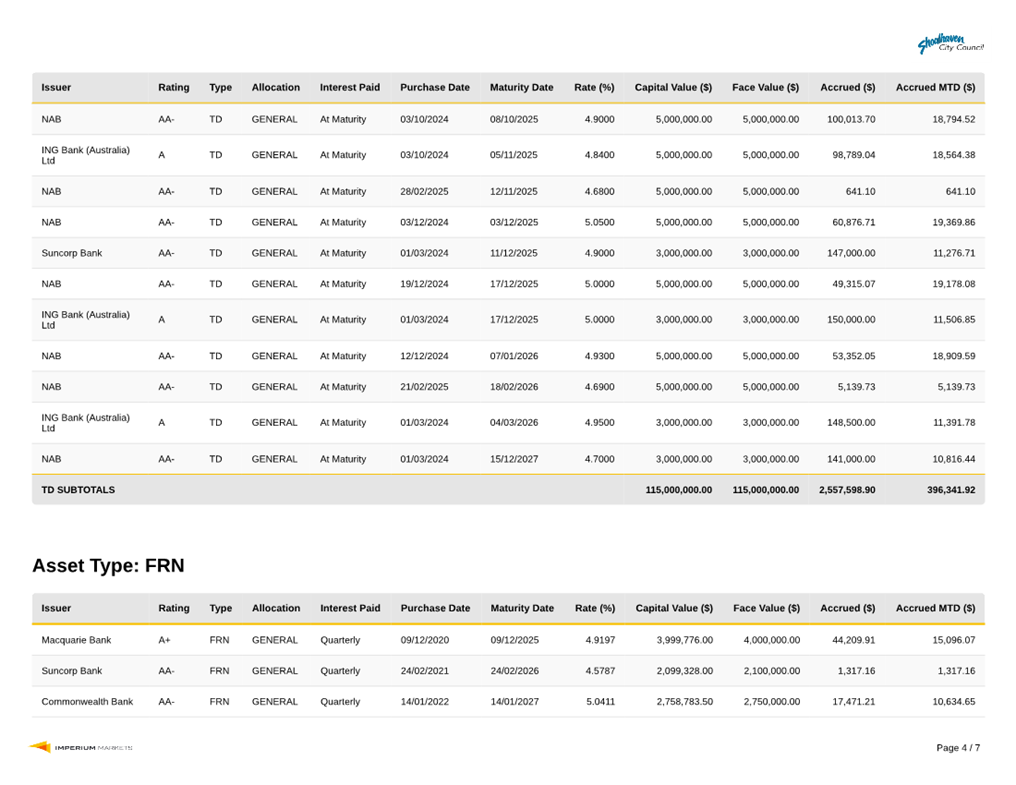Click the A+ rating for Macquarie Bank
The height and width of the screenshot is (785, 1016).
[x=164, y=640]
